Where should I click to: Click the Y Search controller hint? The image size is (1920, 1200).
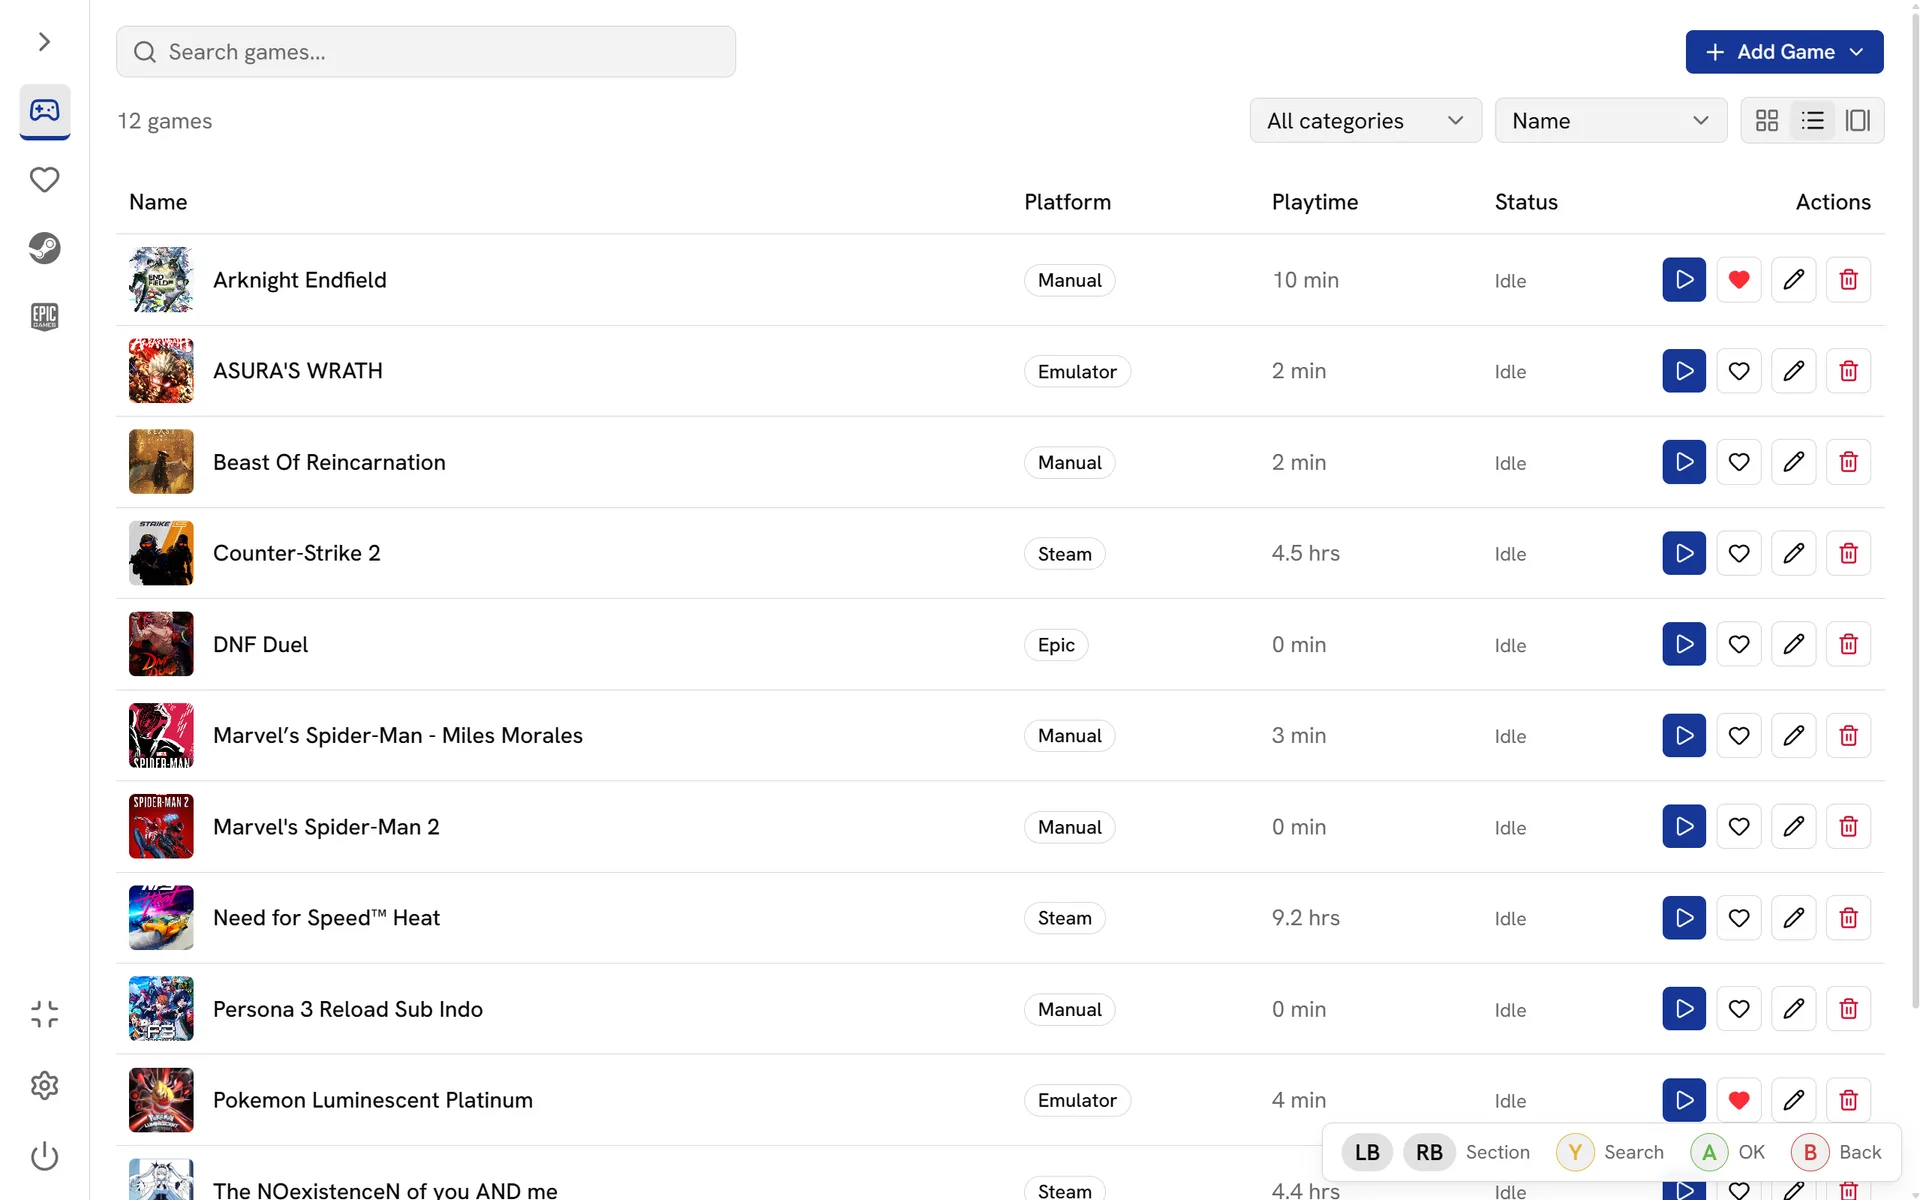click(1610, 1152)
